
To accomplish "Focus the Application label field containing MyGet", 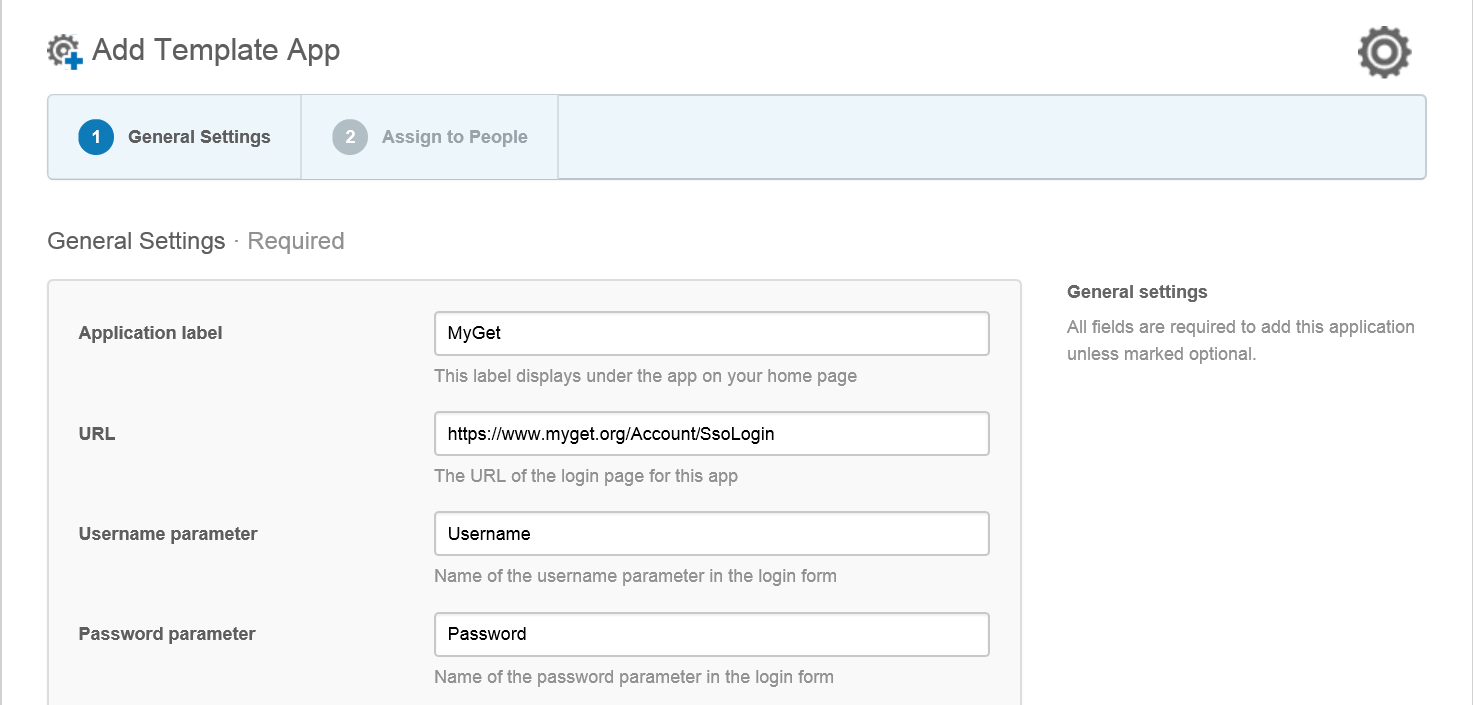I will tap(712, 333).
